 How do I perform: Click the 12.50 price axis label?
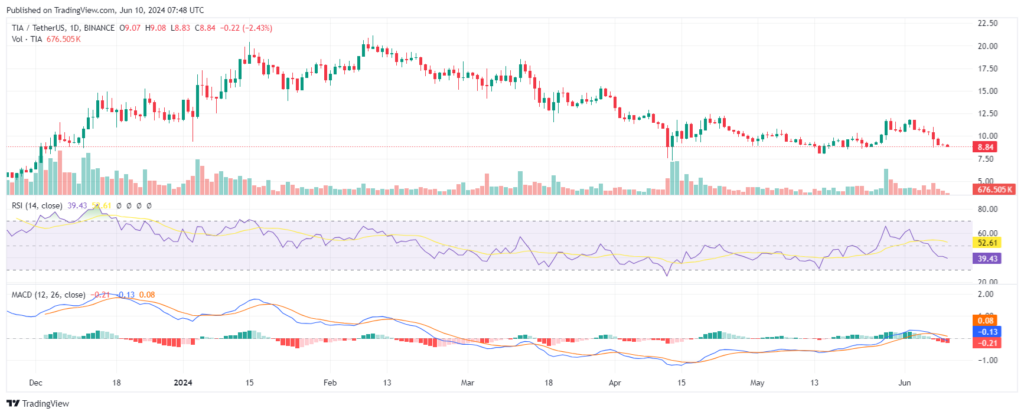click(987, 114)
